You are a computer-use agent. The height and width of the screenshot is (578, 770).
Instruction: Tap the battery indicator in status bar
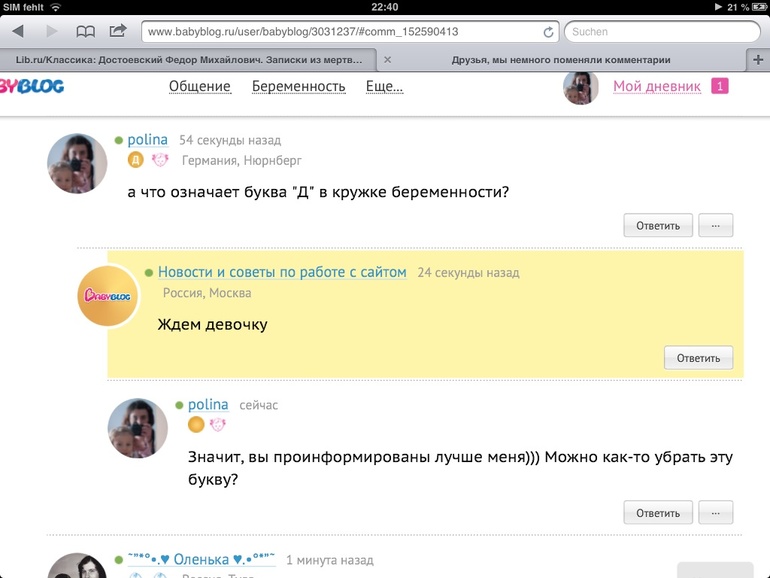(x=760, y=7)
